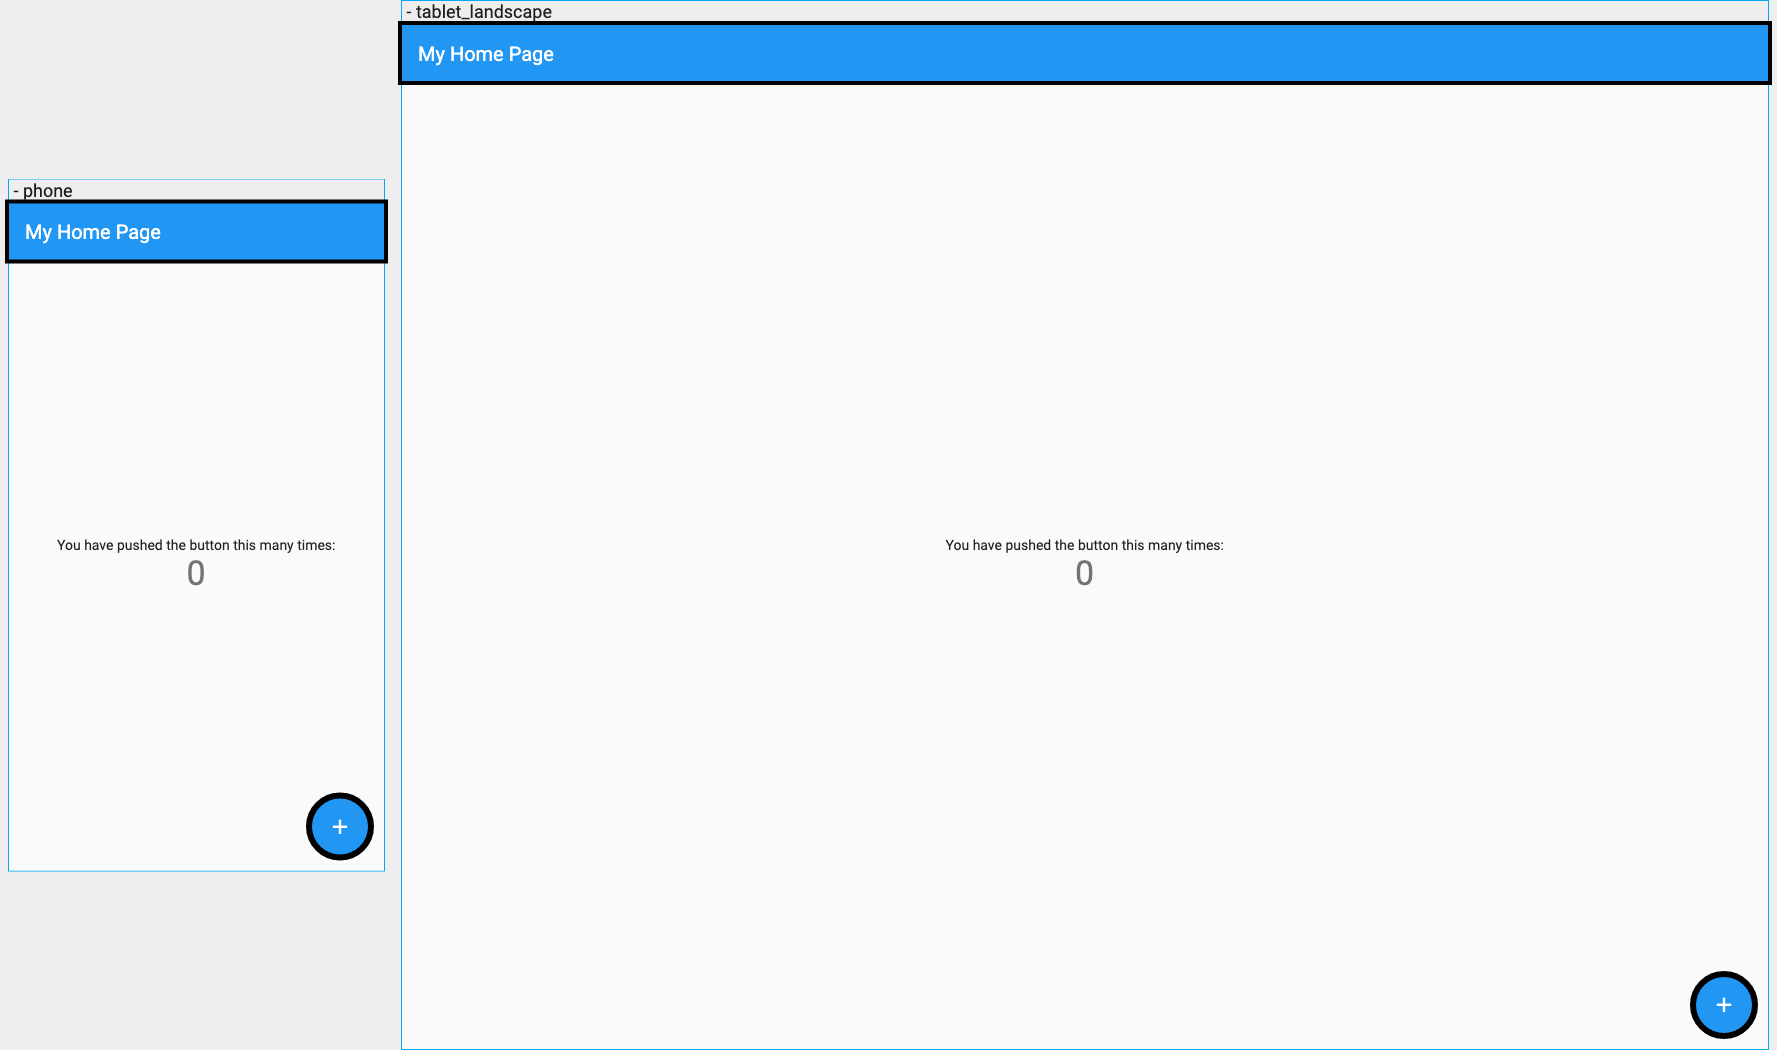The image size is (1777, 1050).
Task: Click the pushed-button message in phone preview
Action: click(x=196, y=545)
